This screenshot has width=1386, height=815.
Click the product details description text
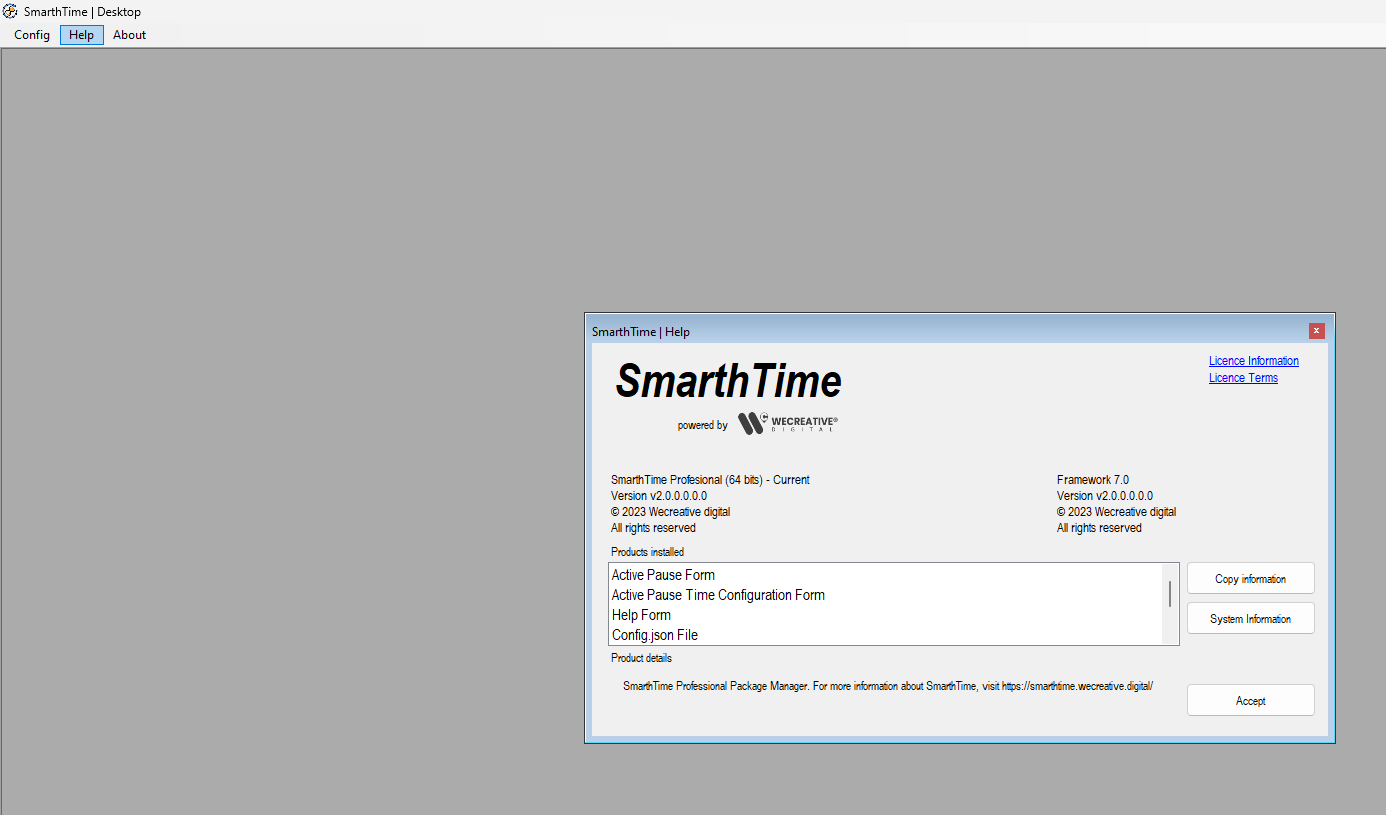coord(888,686)
